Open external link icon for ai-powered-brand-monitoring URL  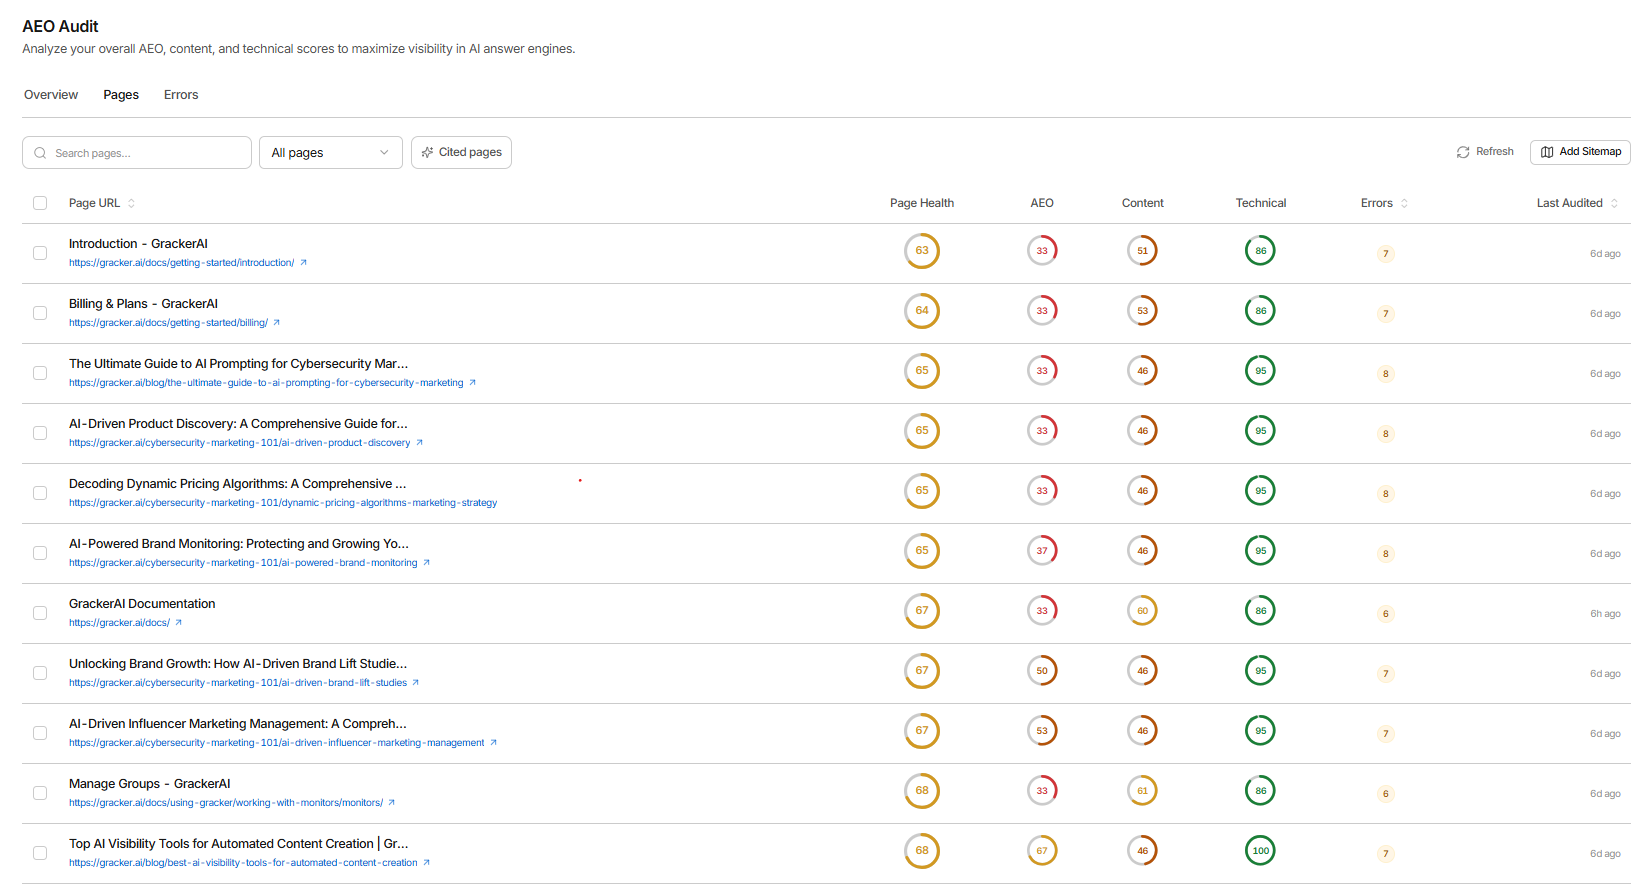coord(426,563)
